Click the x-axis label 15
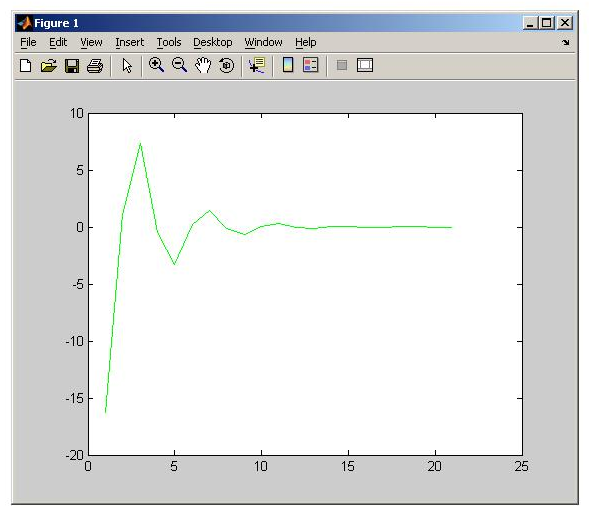 tap(347, 467)
